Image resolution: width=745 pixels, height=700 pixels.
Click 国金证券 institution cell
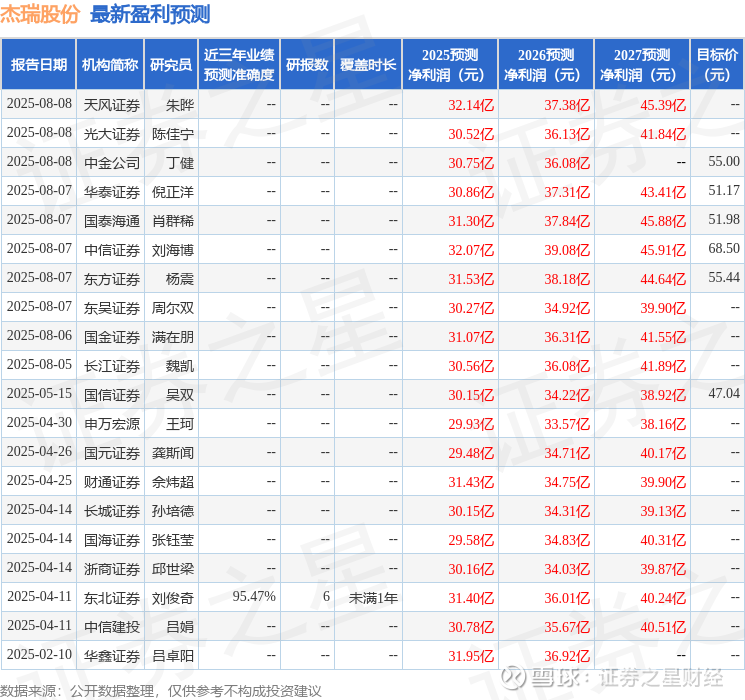[x=112, y=337]
